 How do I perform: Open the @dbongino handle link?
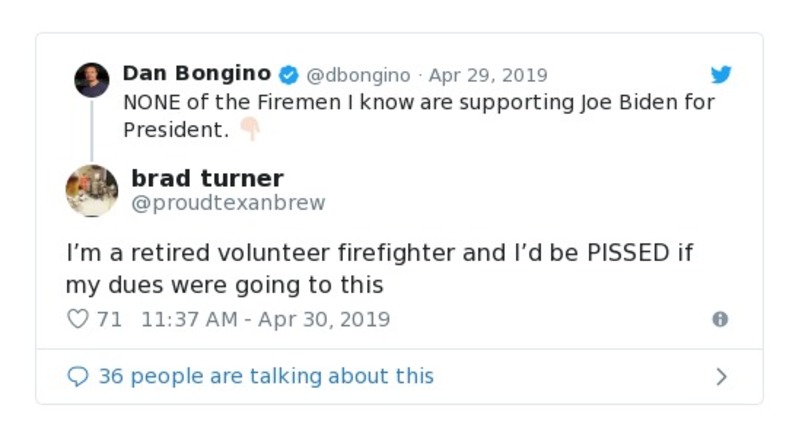[358, 76]
